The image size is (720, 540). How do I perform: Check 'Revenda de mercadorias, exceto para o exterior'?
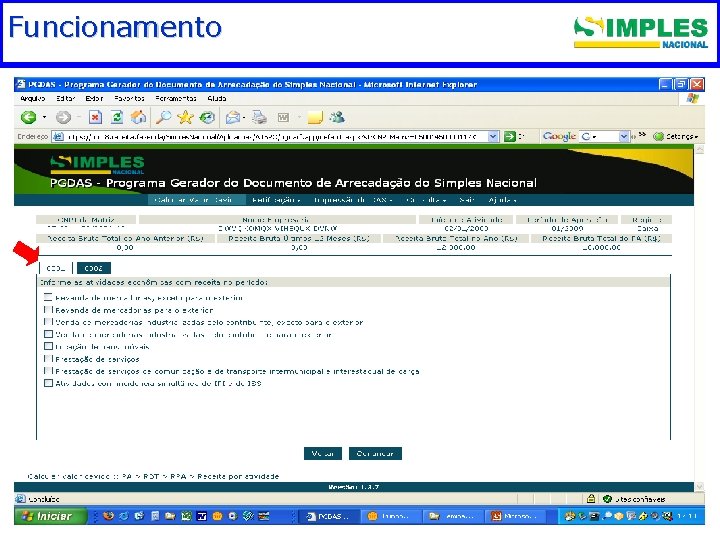click(48, 297)
